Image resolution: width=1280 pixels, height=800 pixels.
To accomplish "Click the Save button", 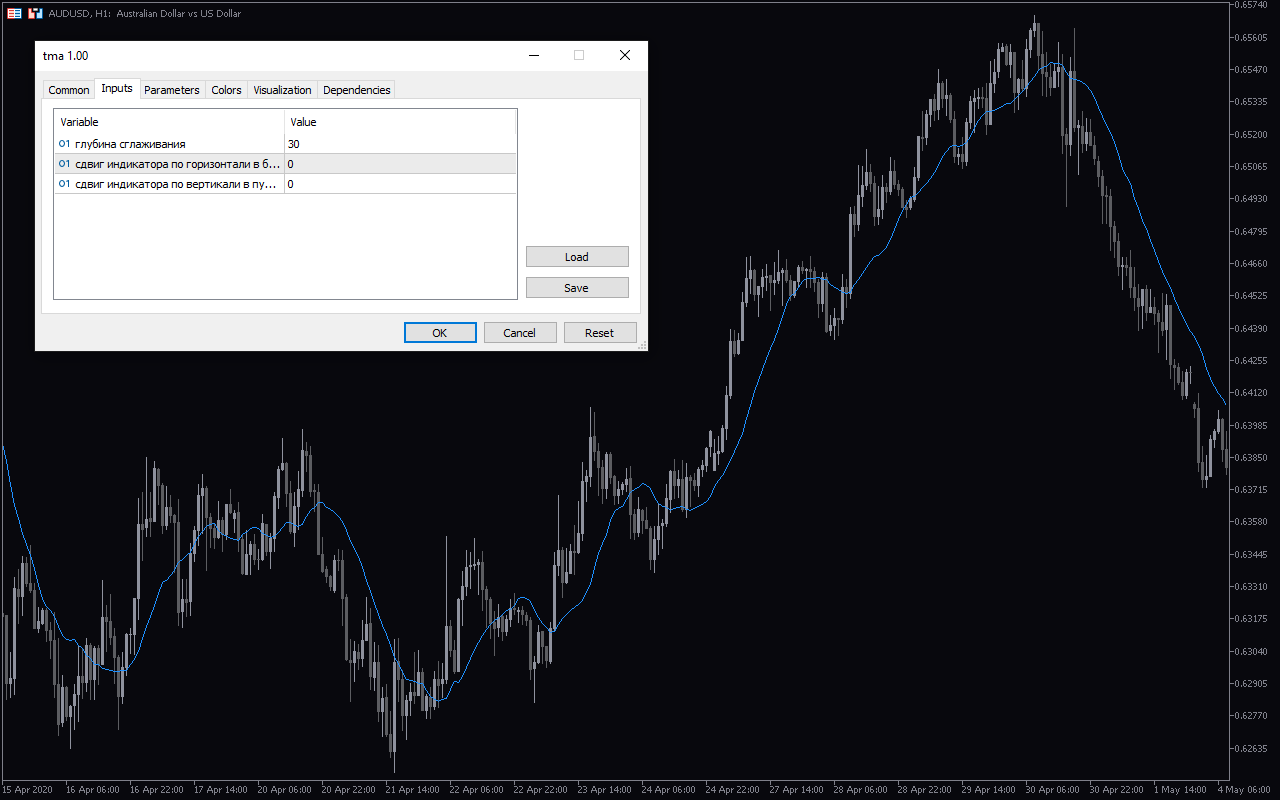I will [577, 288].
